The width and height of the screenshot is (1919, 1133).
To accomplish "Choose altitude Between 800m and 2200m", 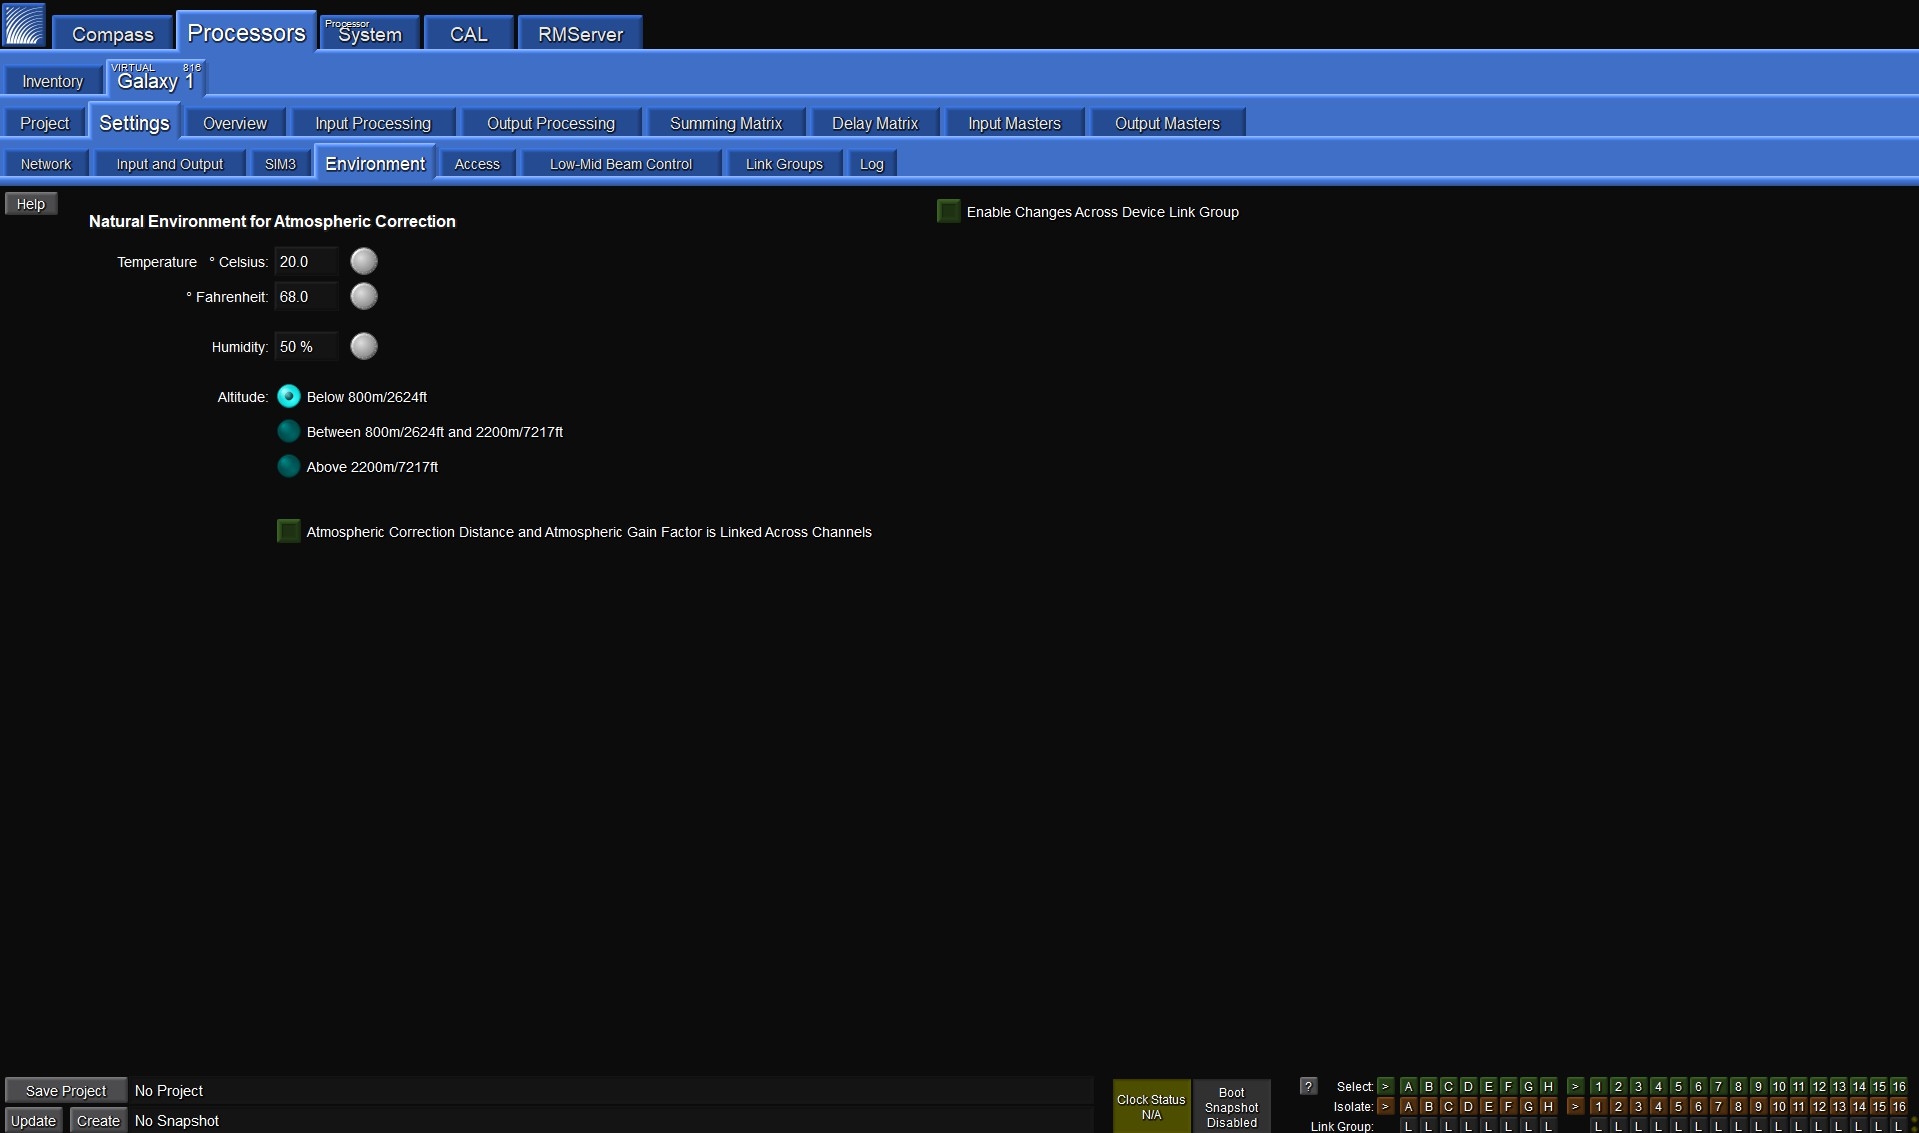I will pyautogui.click(x=289, y=432).
